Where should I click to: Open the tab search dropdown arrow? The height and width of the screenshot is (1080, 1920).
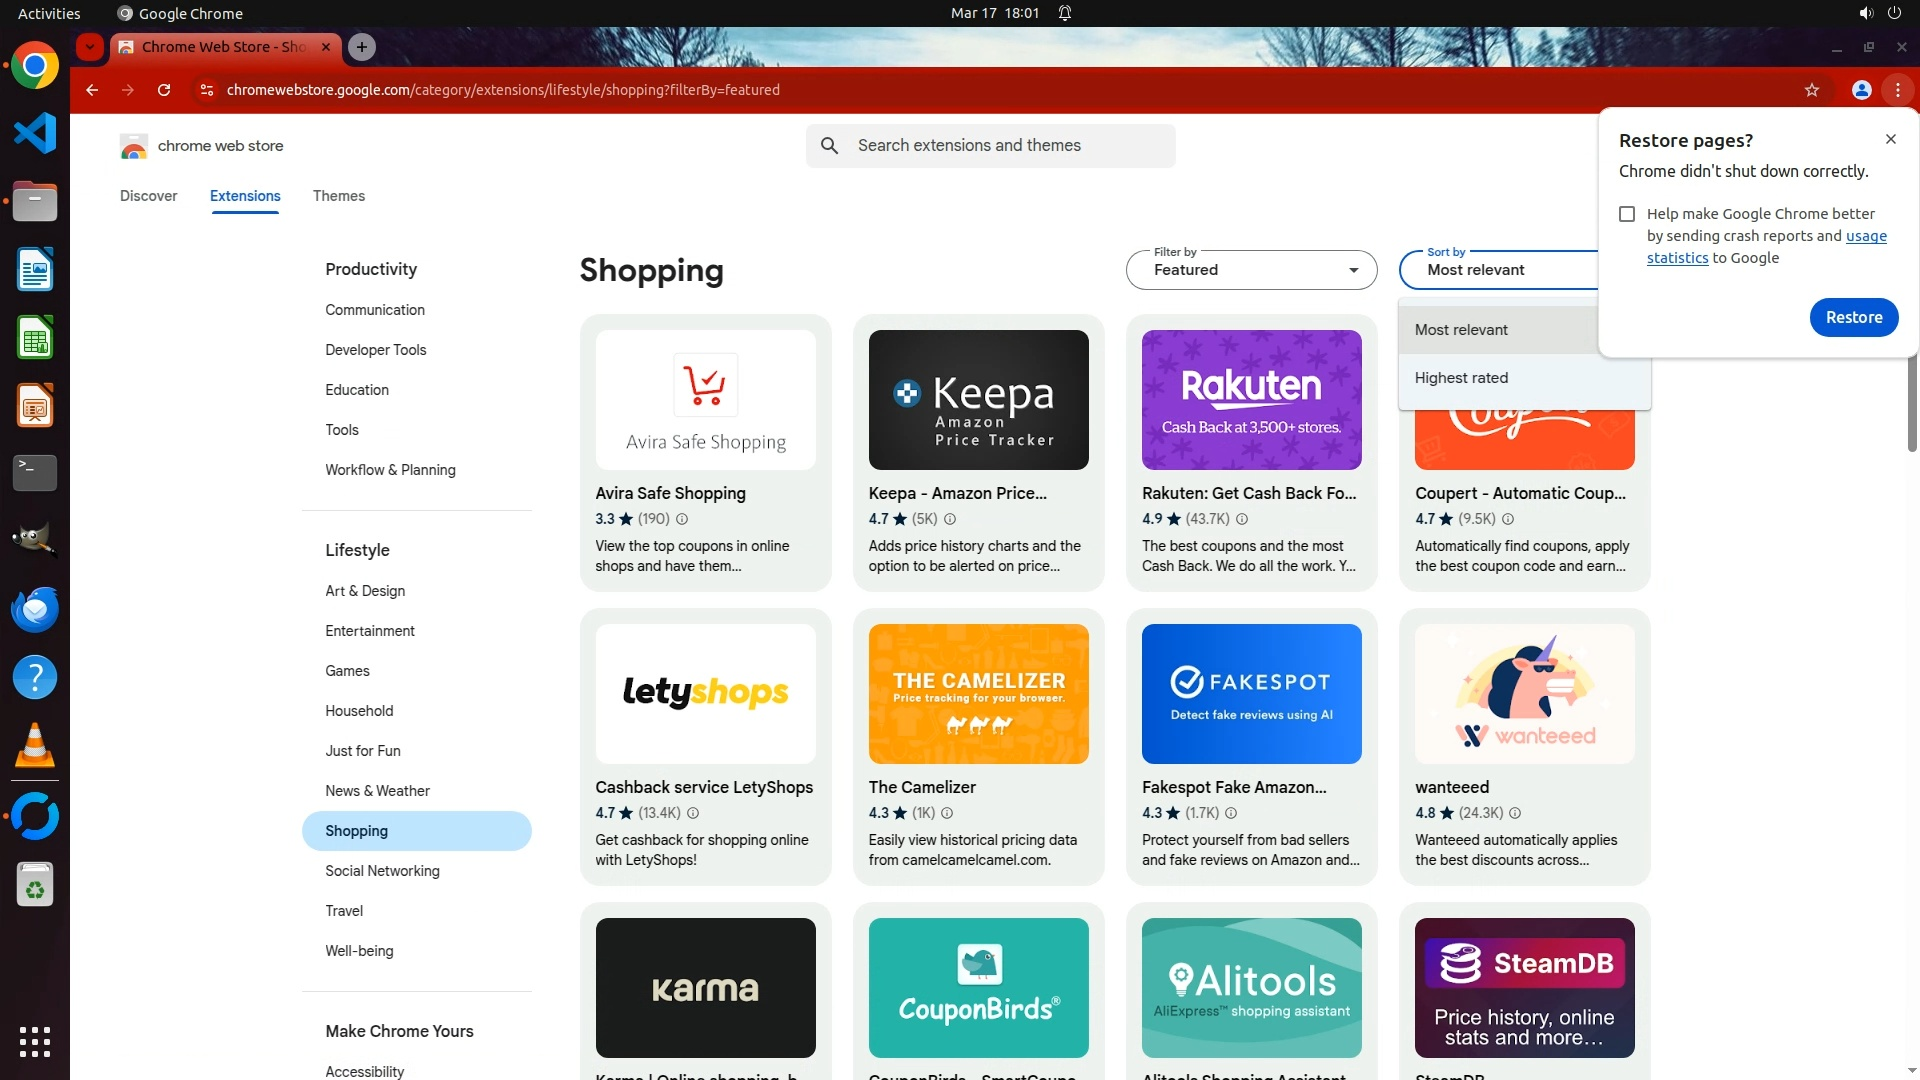coord(90,47)
